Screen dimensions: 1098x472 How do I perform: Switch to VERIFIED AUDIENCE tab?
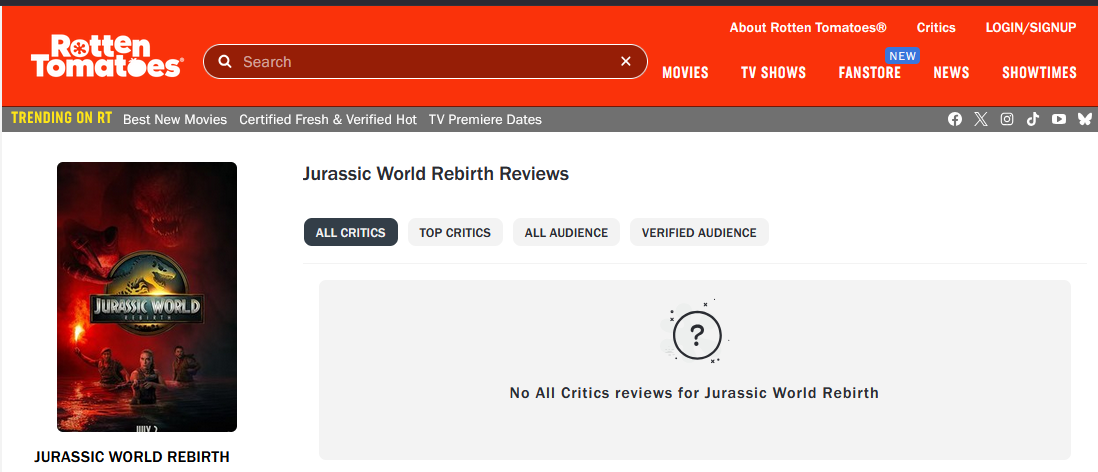tap(699, 232)
